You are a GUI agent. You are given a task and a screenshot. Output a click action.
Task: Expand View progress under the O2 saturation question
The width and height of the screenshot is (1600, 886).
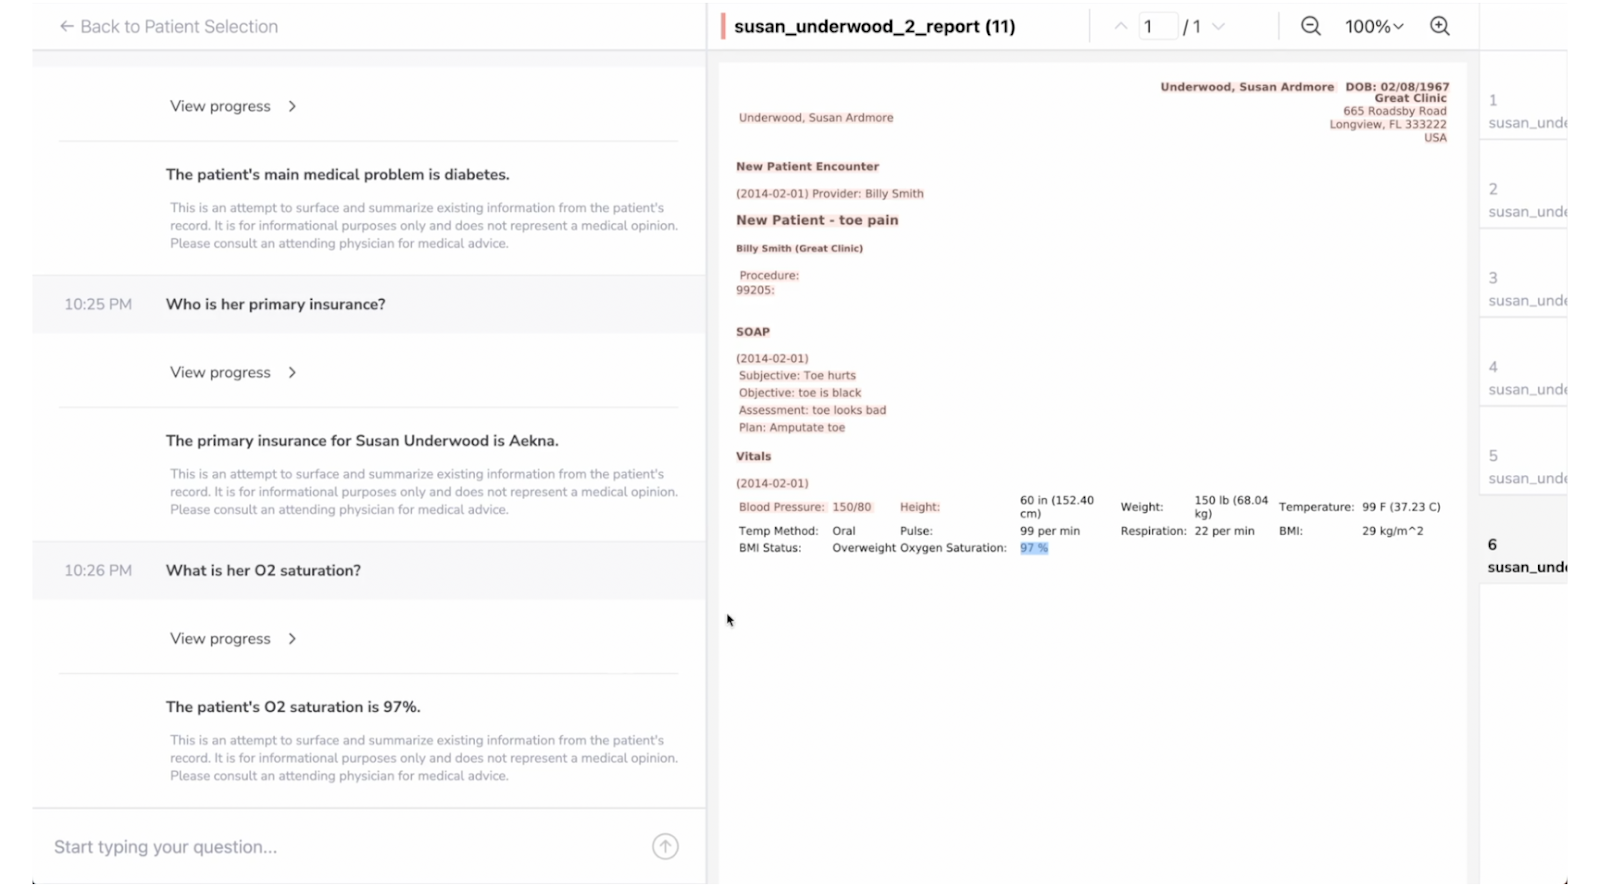tap(233, 638)
